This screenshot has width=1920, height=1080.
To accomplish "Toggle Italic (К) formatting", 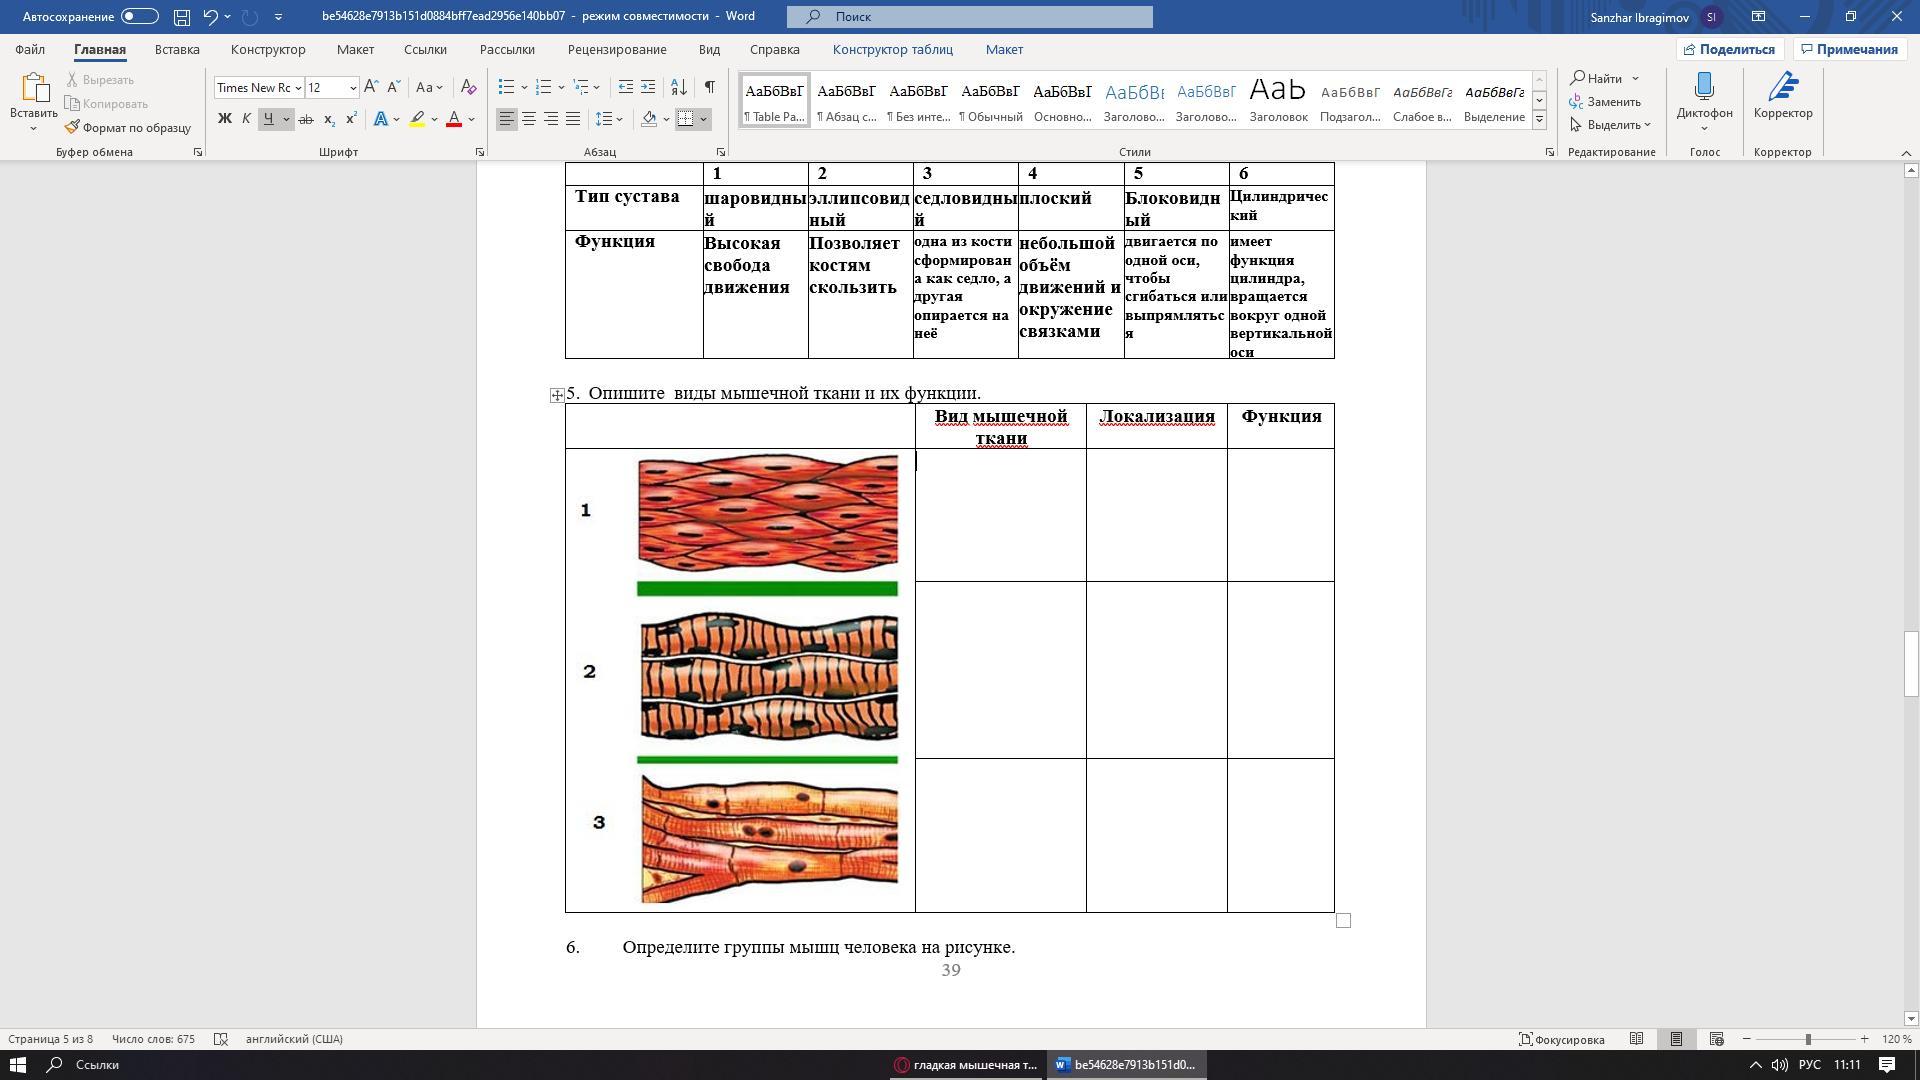I will (x=246, y=119).
